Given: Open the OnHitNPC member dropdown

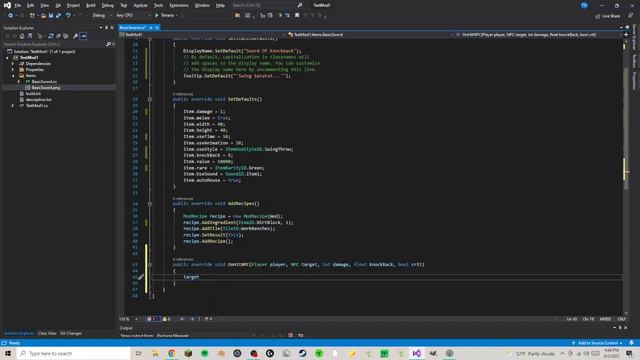Looking at the screenshot, I should pyautogui.click(x=539, y=35).
